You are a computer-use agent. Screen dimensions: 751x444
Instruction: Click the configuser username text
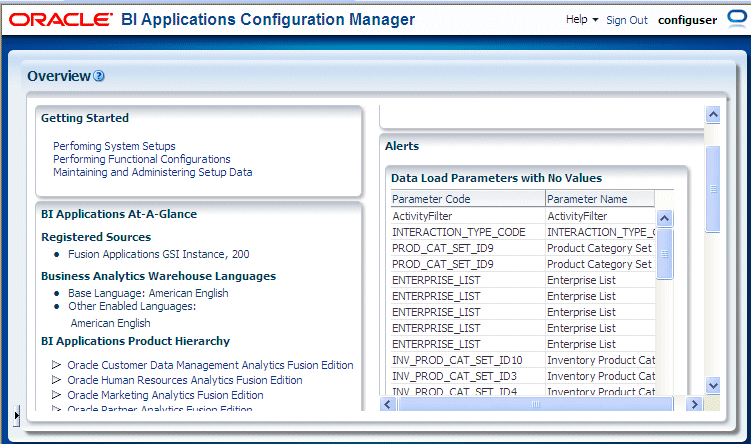pos(687,20)
